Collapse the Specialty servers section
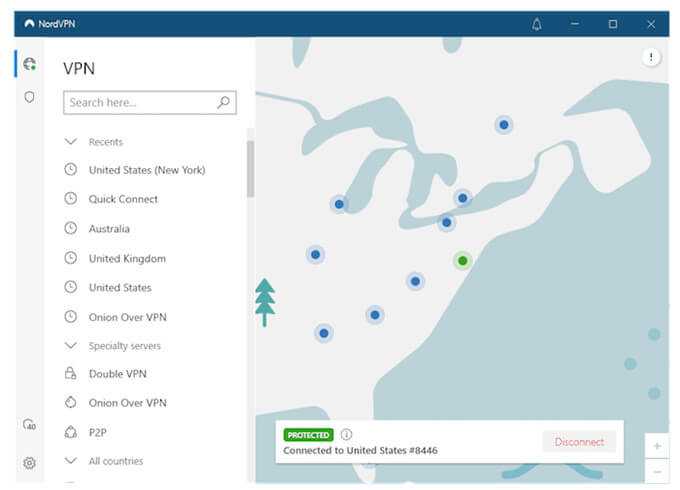680x490 pixels. [x=71, y=345]
